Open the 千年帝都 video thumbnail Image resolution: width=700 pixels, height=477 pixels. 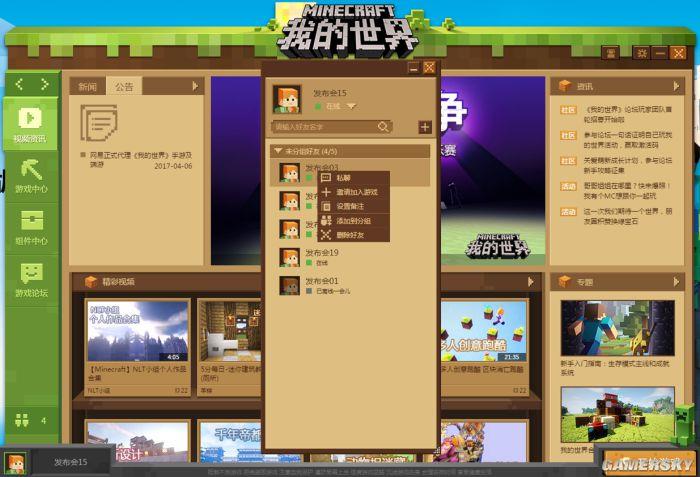click(x=230, y=442)
